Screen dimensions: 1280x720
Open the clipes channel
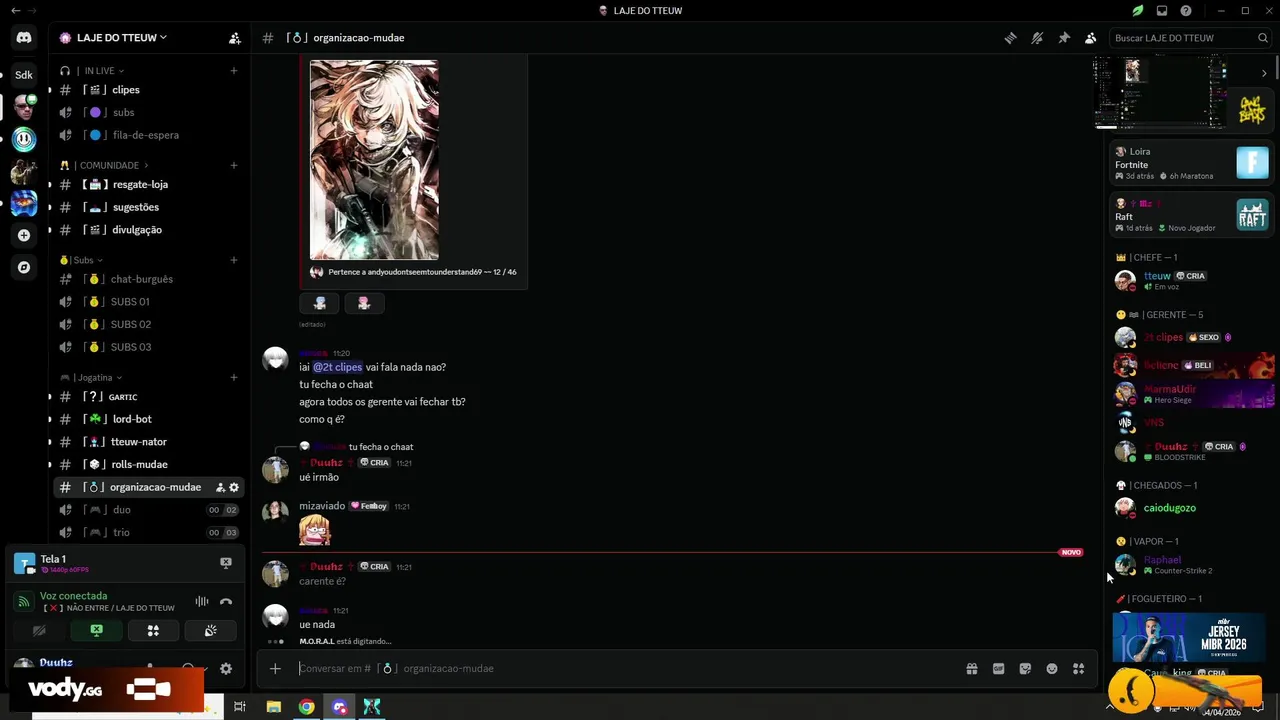click(x=148, y=90)
